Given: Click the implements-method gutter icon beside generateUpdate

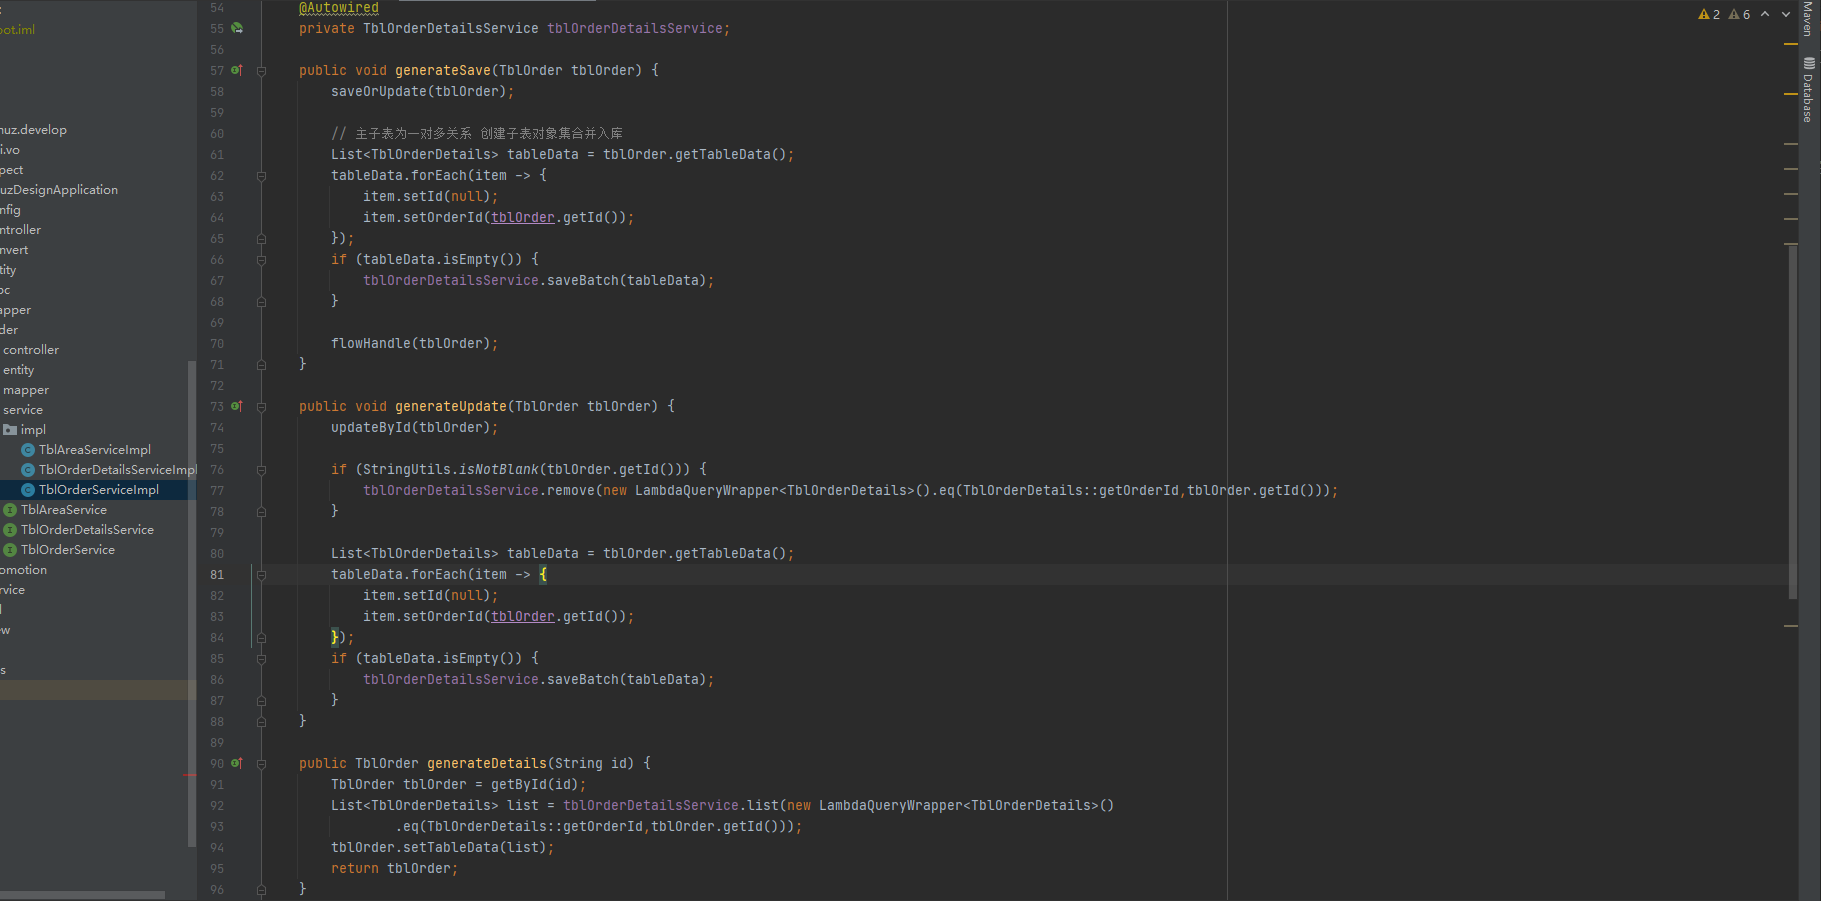Looking at the screenshot, I should tap(237, 406).
